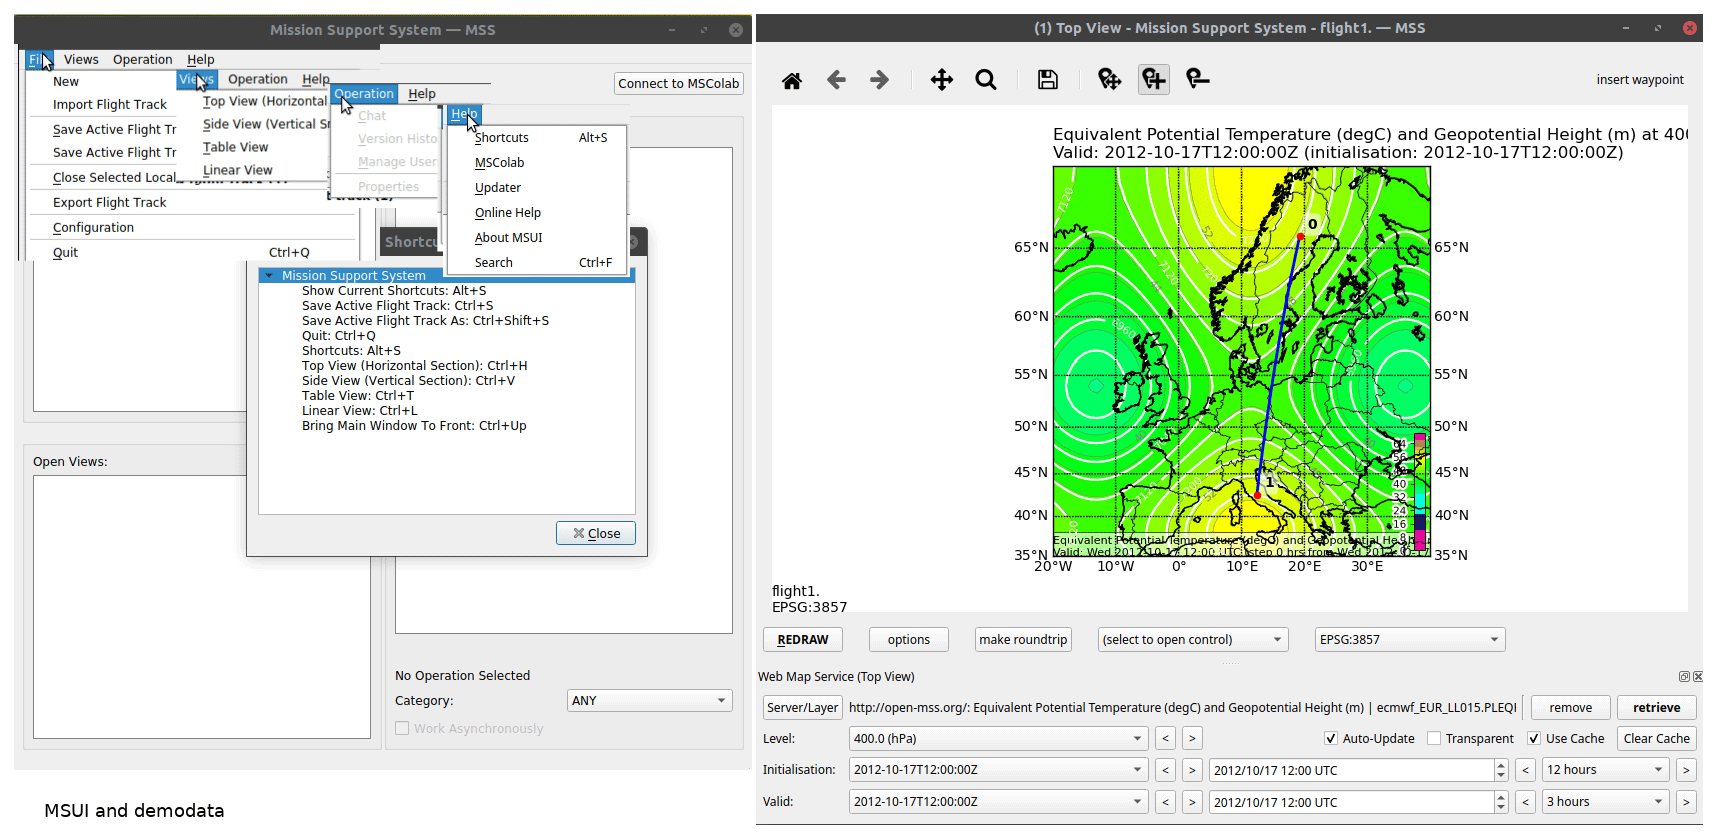The image size is (1718, 840).
Task: Select the delete waypoint tool icon
Action: (x=1197, y=80)
